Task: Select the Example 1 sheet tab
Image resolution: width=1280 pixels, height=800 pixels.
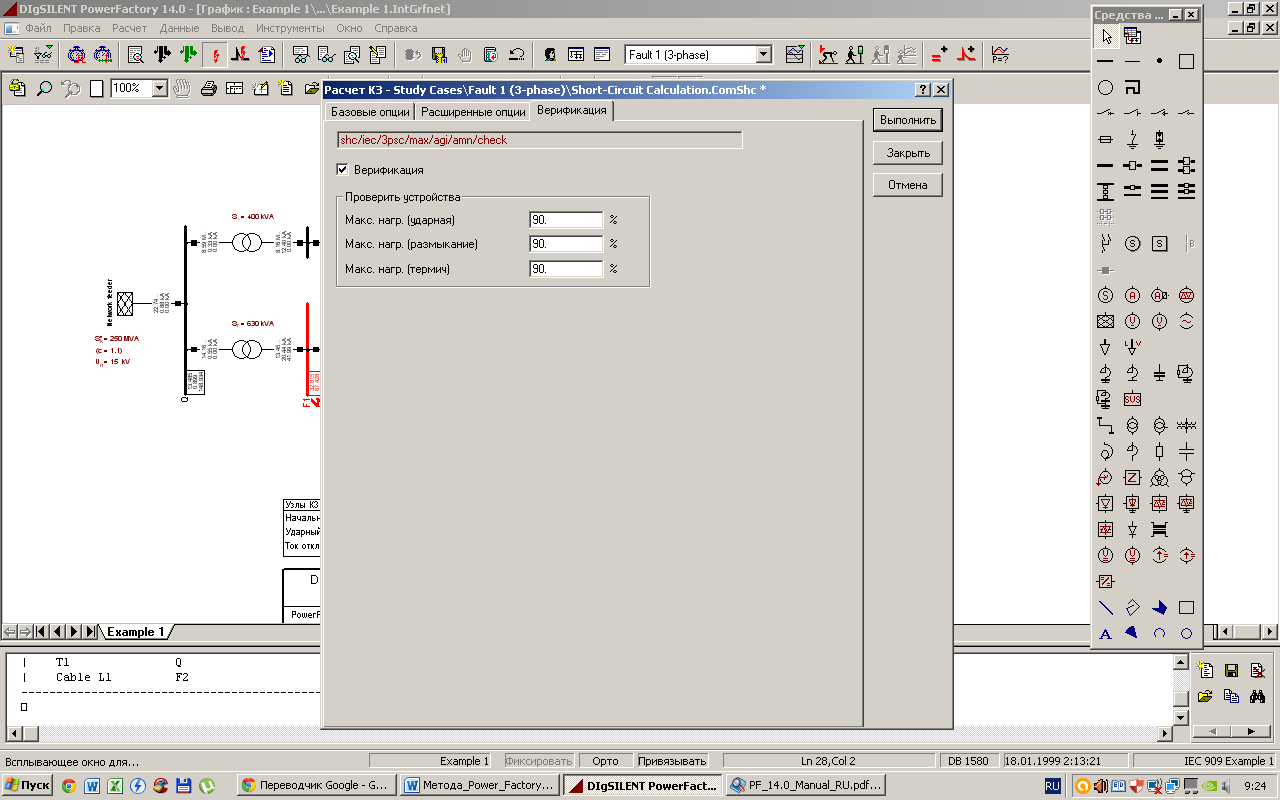Action: [x=137, y=632]
